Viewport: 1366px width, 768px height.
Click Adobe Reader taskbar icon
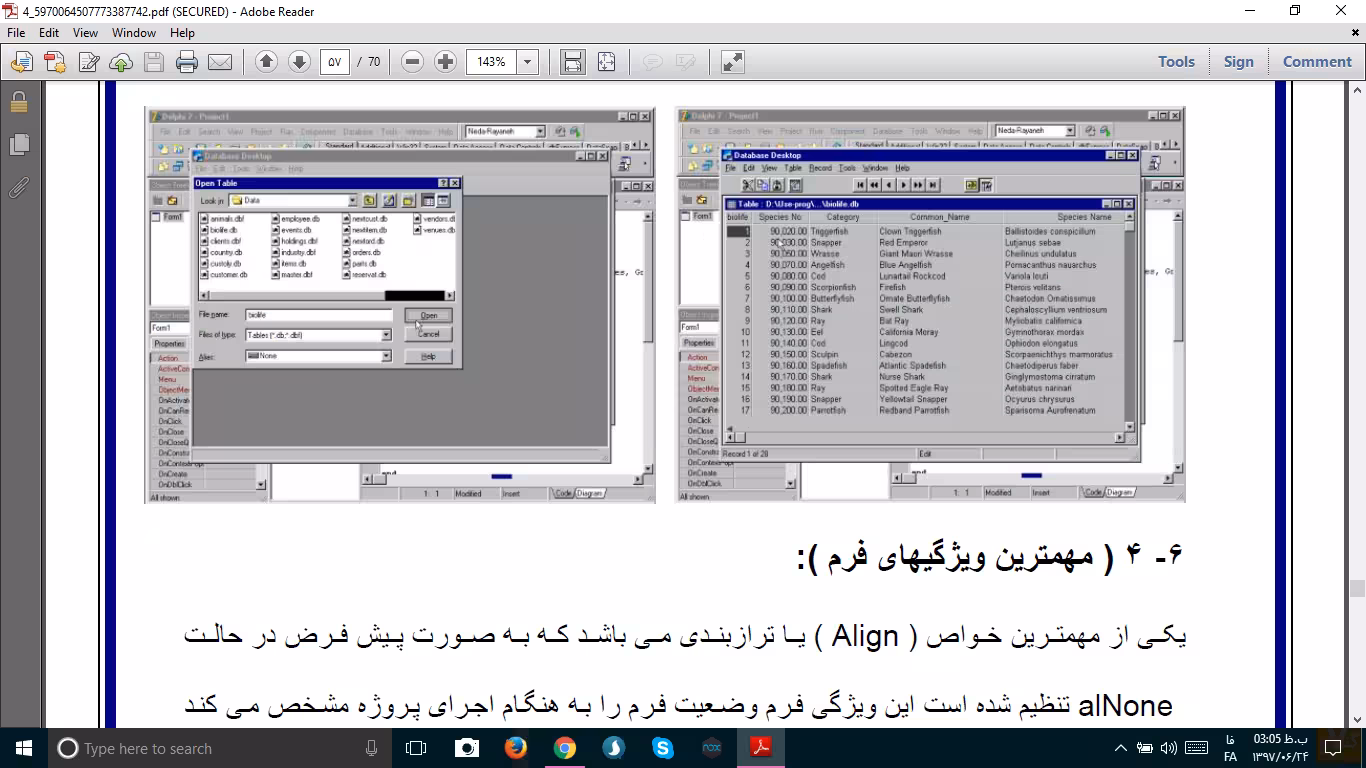761,748
